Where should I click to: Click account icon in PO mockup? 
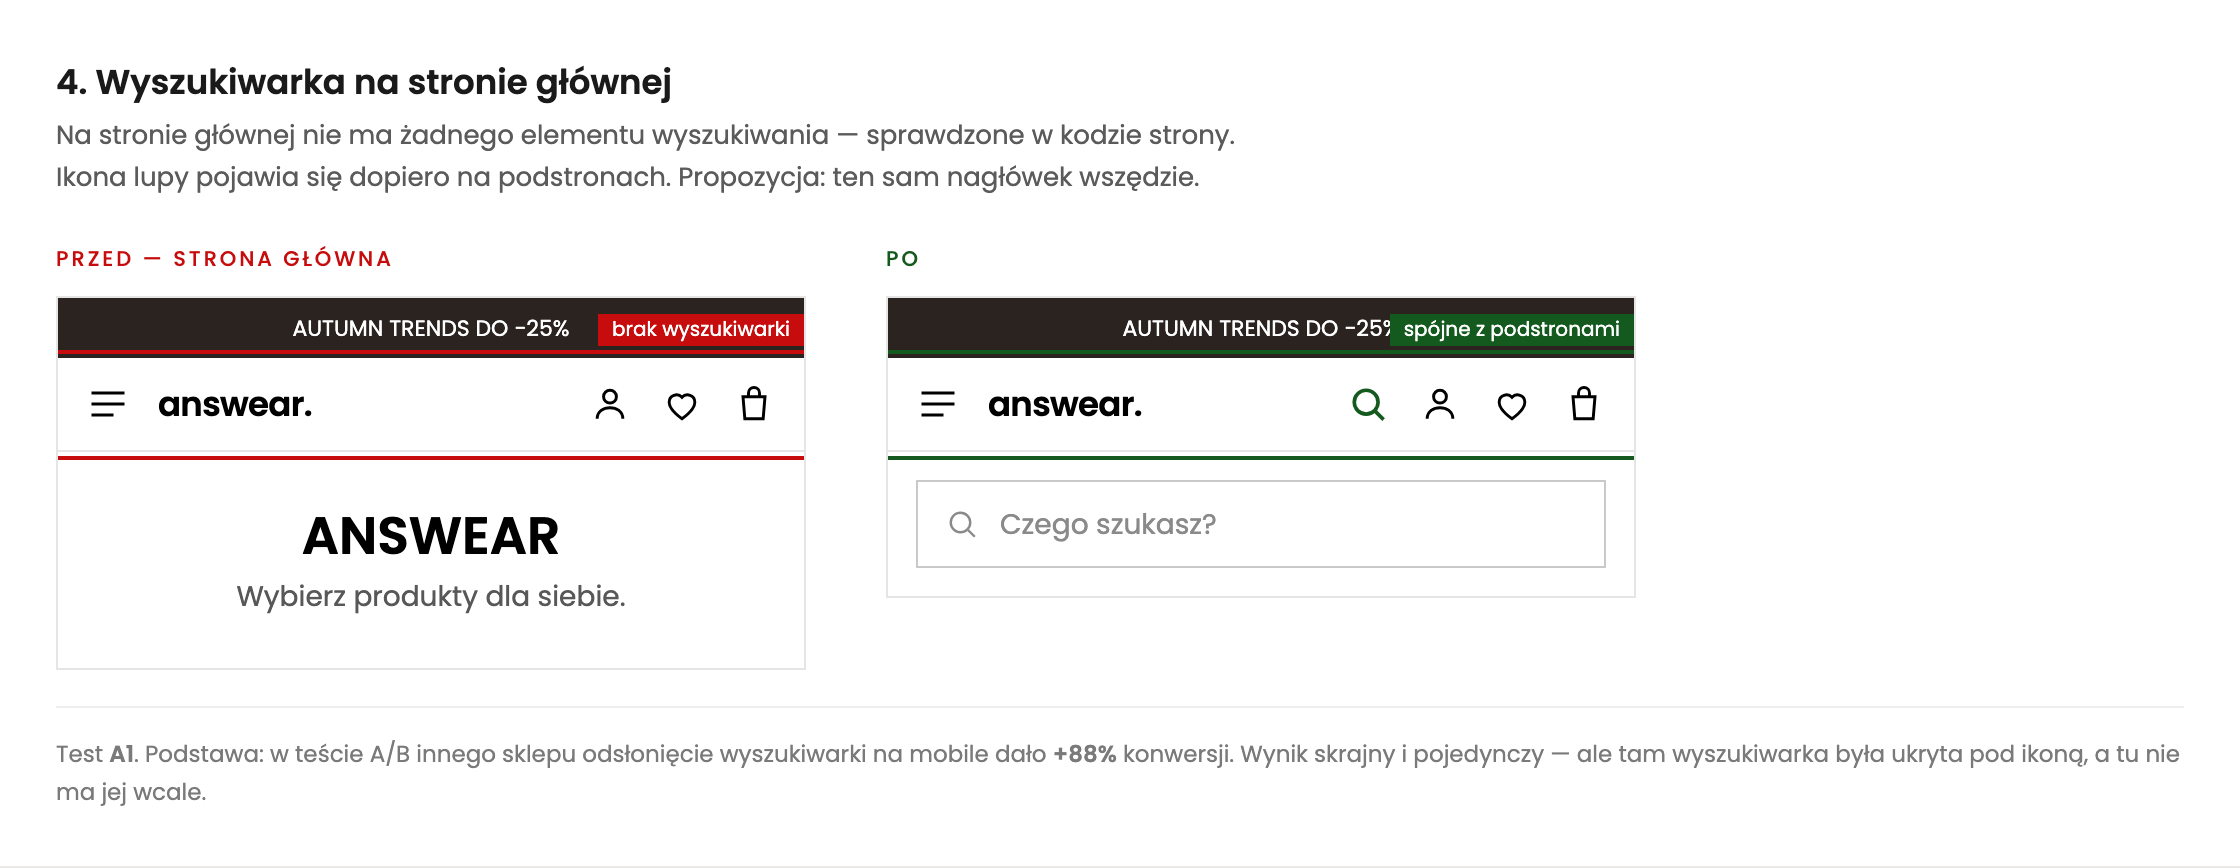(x=1440, y=404)
